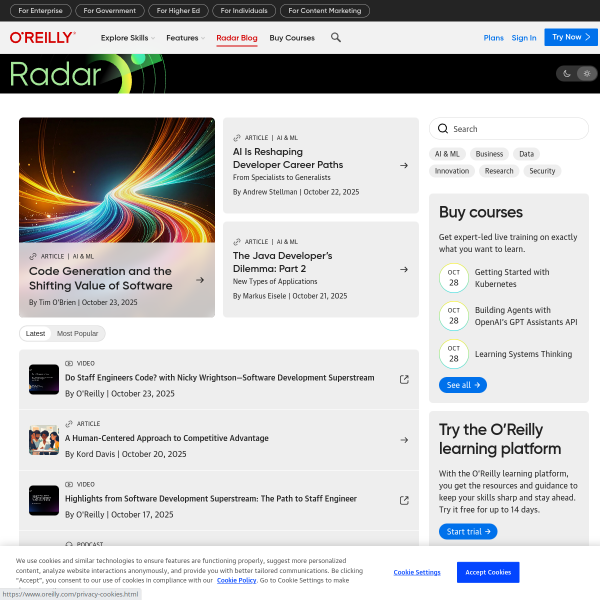Open the header search magnifier icon
600x600 pixels.
click(336, 38)
